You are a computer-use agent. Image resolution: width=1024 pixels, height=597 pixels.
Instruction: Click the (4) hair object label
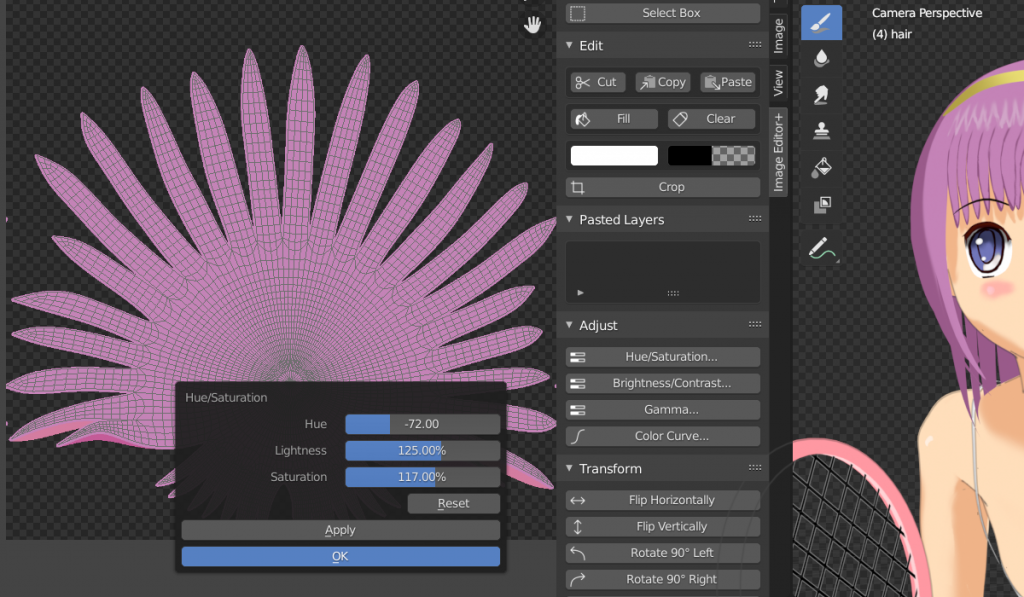tap(891, 34)
